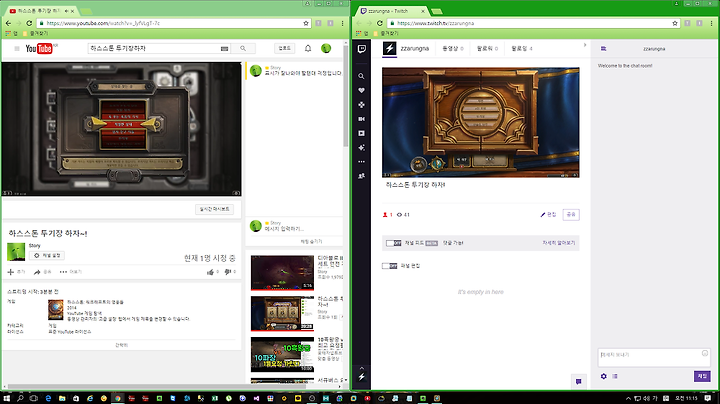Open Twitch sparkle icon in the sidebar

[361, 147]
